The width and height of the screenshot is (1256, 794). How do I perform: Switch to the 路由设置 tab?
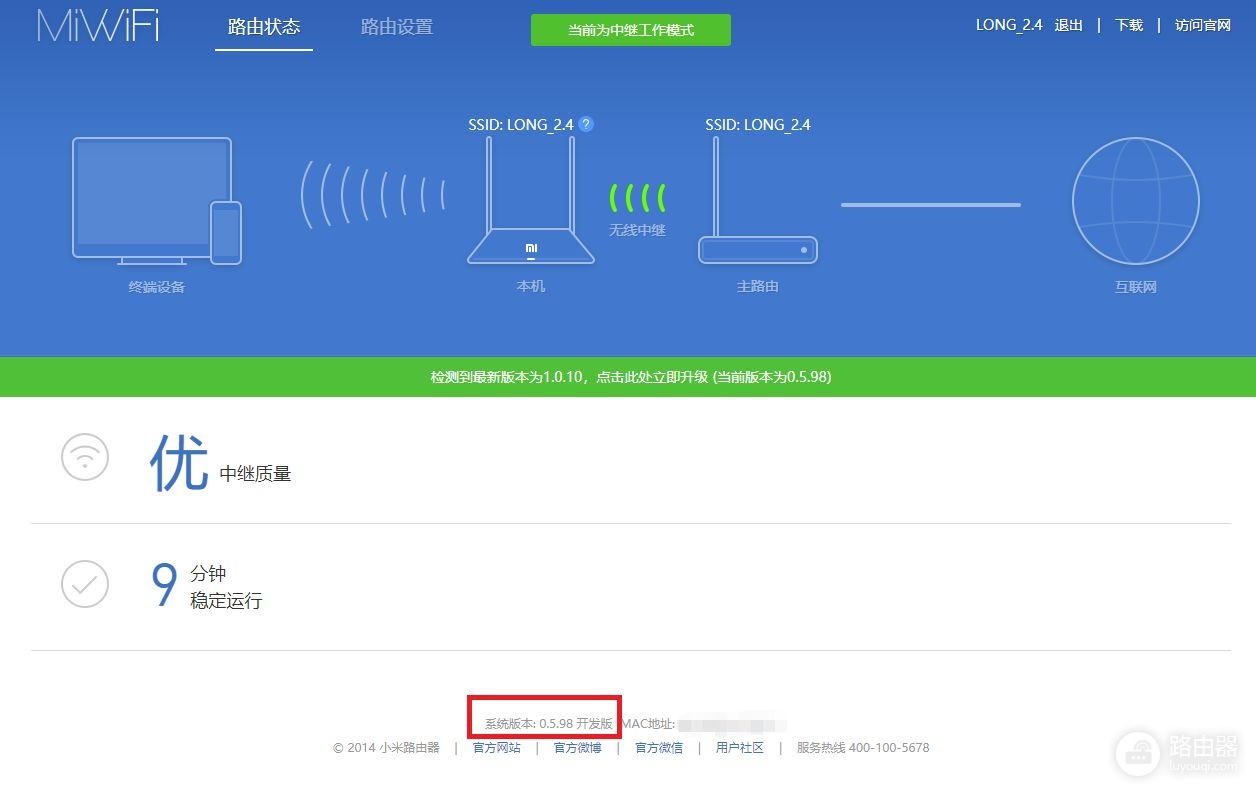(397, 27)
